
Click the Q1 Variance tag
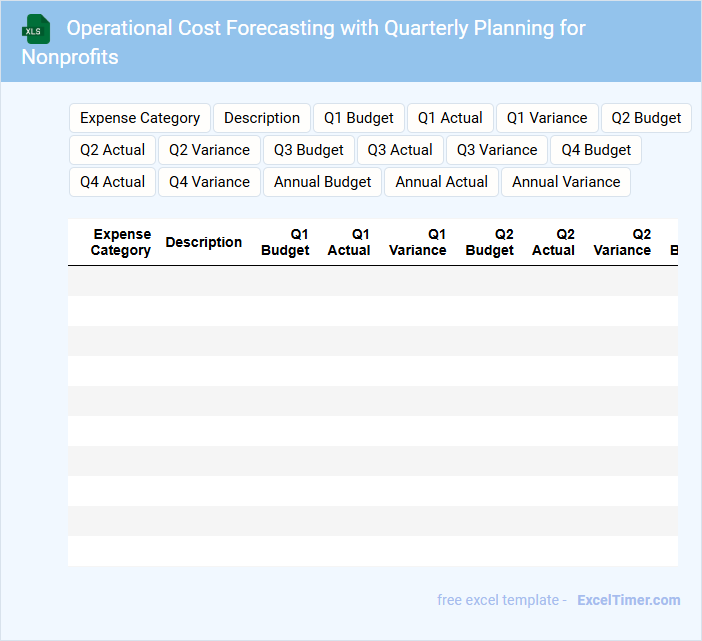point(547,118)
